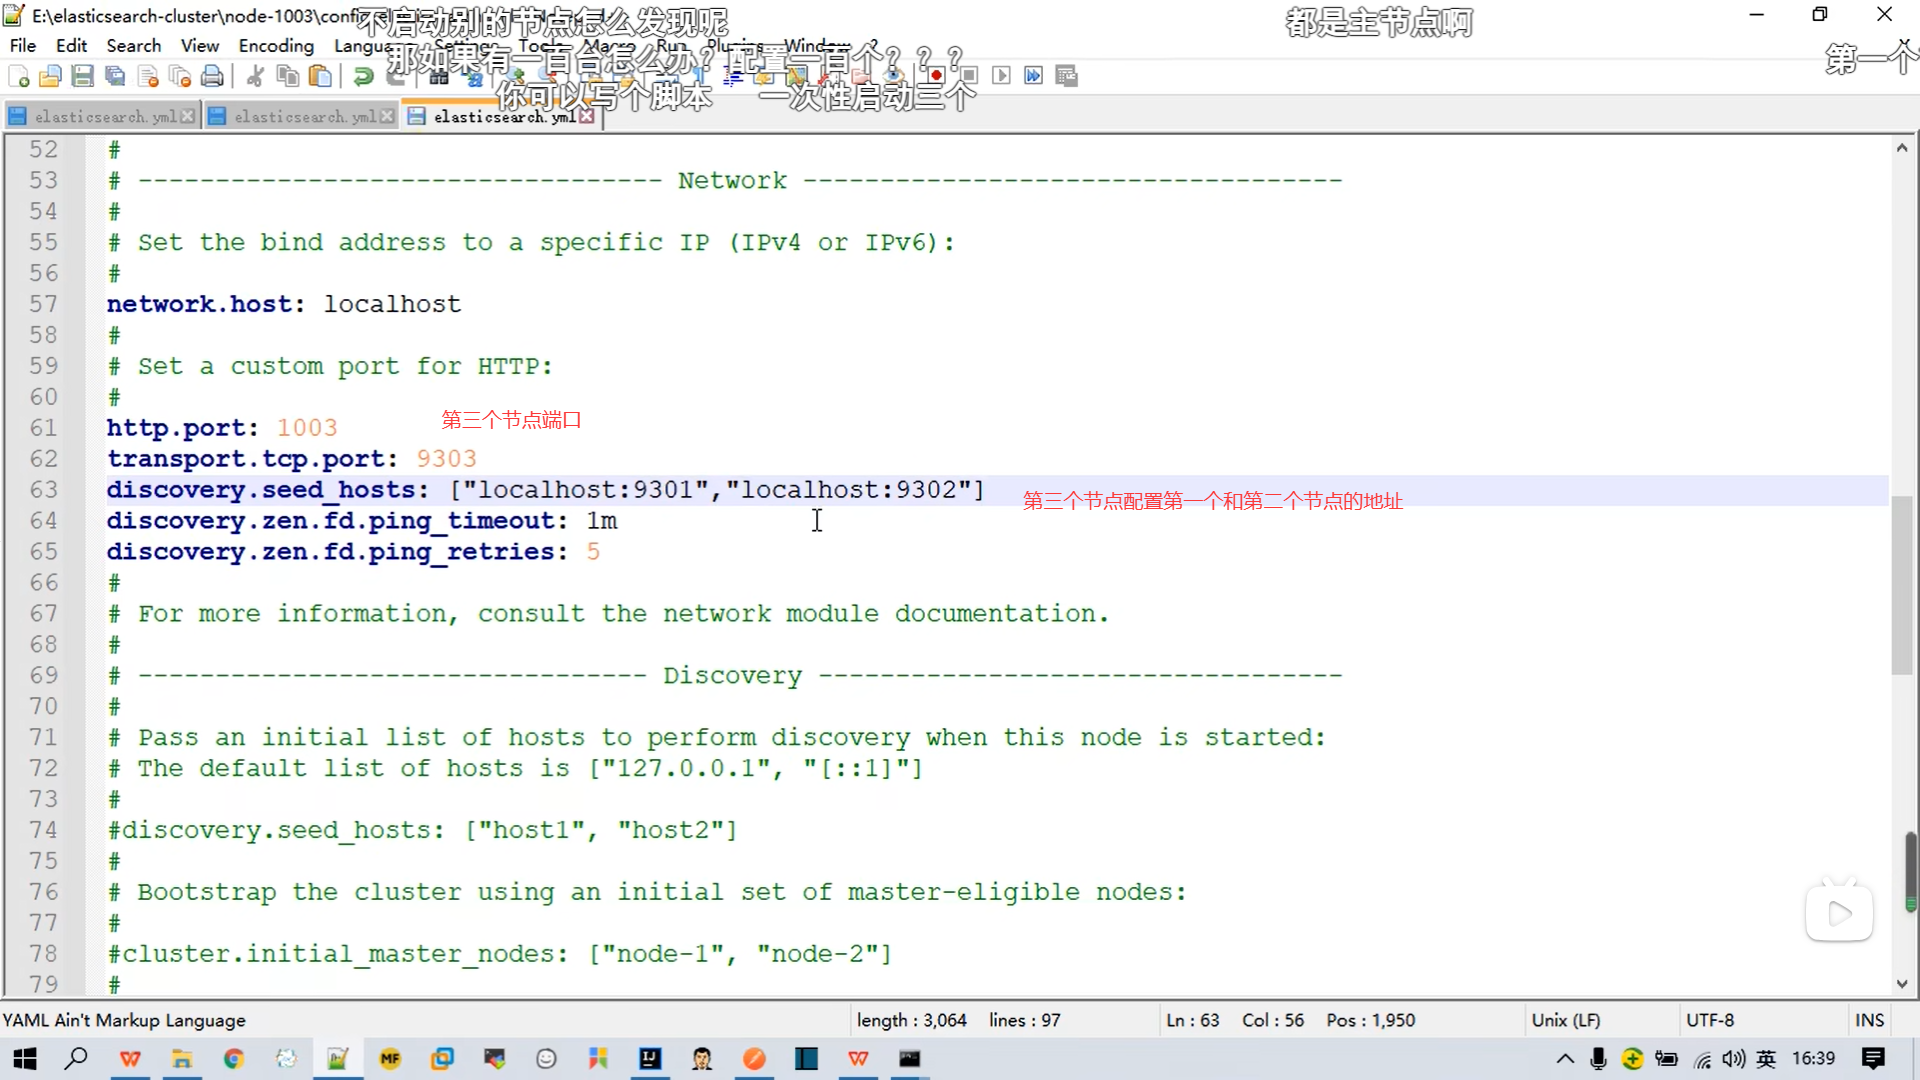This screenshot has width=1920, height=1080.
Task: Click the Save All toolbar icon
Action: pos(115,76)
